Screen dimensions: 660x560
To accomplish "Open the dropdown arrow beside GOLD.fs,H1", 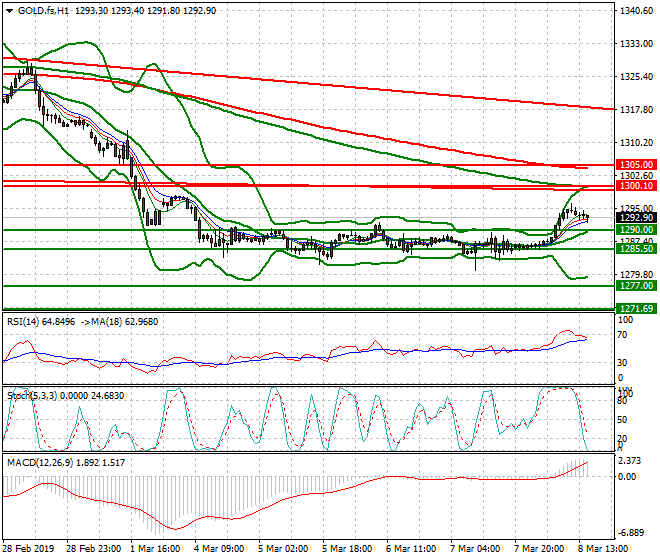I will 7,10.
